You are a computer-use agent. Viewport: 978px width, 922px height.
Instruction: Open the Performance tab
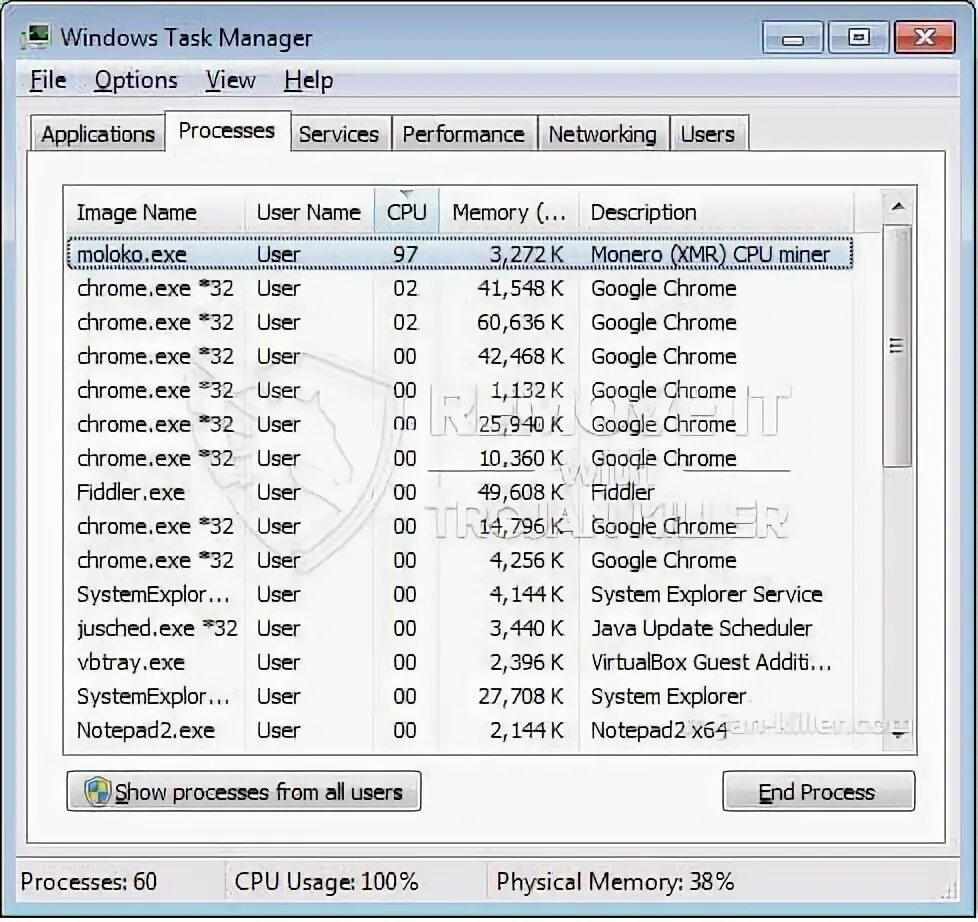pyautogui.click(x=463, y=133)
